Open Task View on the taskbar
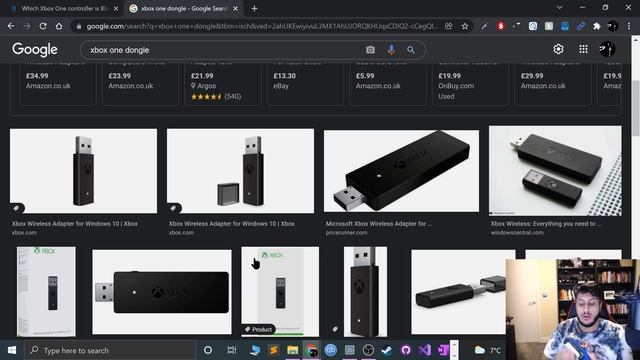Screen dimensions: 640x360 click(232, 350)
